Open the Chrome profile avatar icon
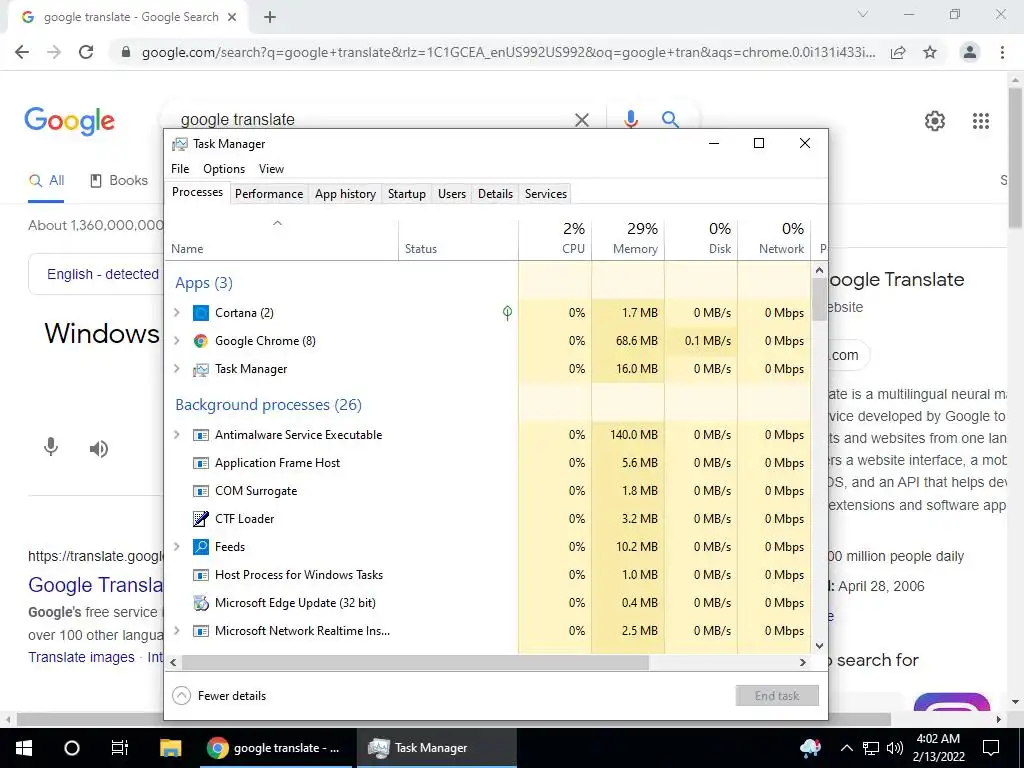The height and width of the screenshot is (768, 1024). pyautogui.click(x=970, y=52)
